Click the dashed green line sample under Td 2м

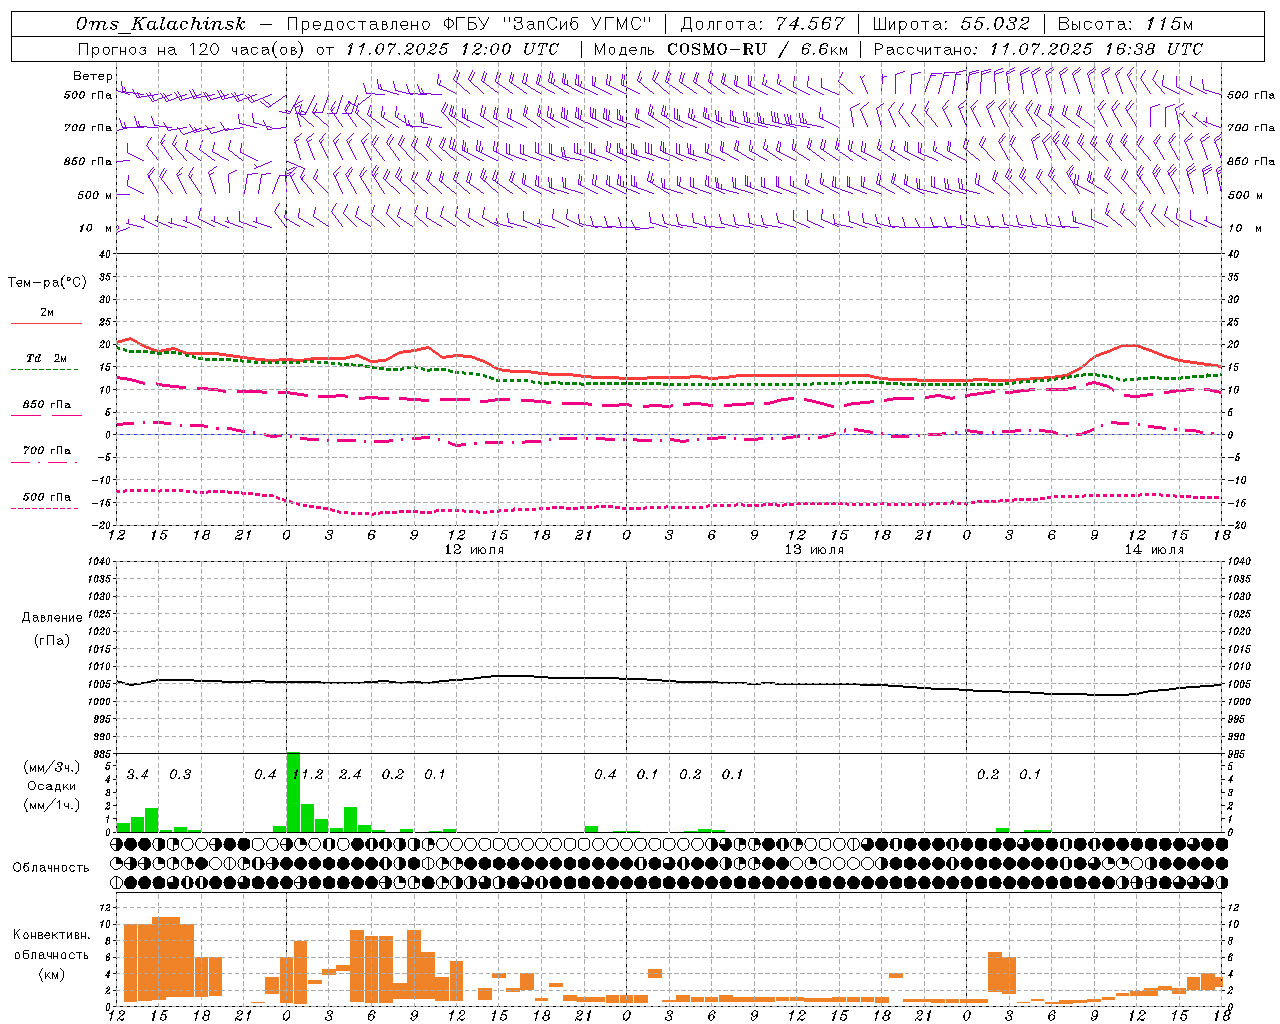click(44, 370)
